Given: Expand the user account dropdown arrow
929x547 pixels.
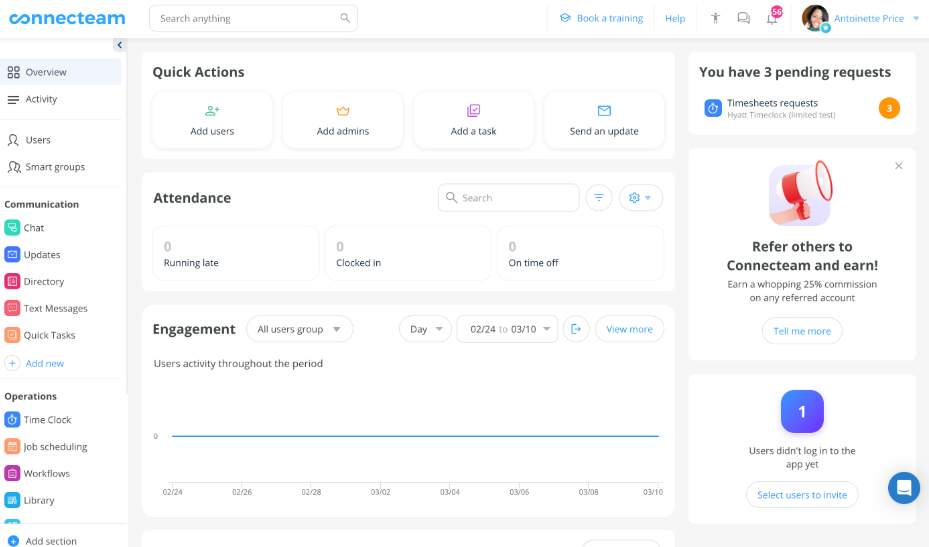Looking at the screenshot, I should pos(916,18).
